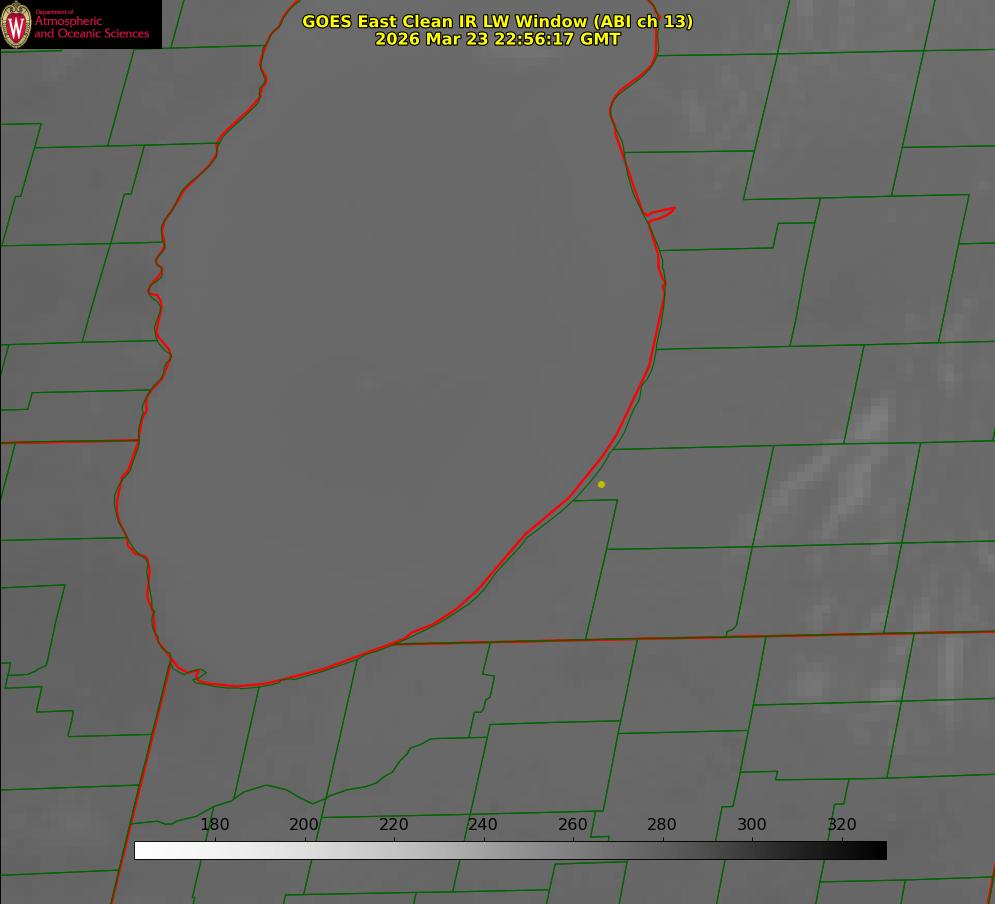The image size is (995, 904).
Task: Click the colorbar label '260'
Action: point(572,824)
